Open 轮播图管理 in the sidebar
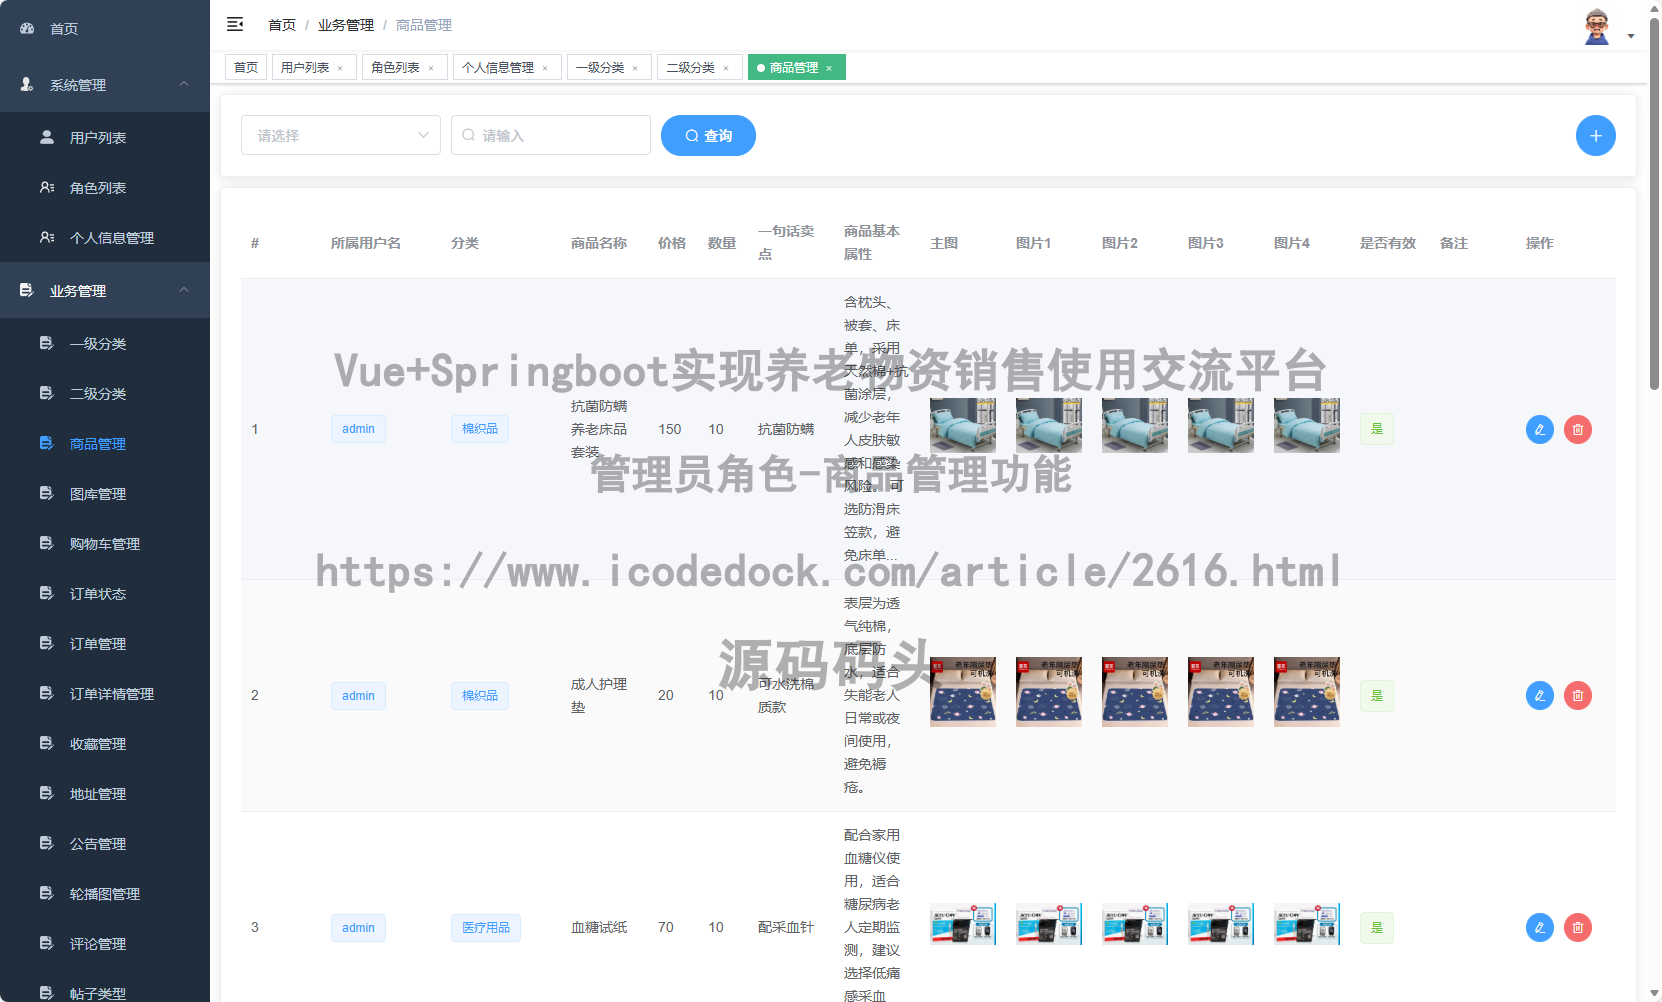The height and width of the screenshot is (1002, 1662). point(104,893)
